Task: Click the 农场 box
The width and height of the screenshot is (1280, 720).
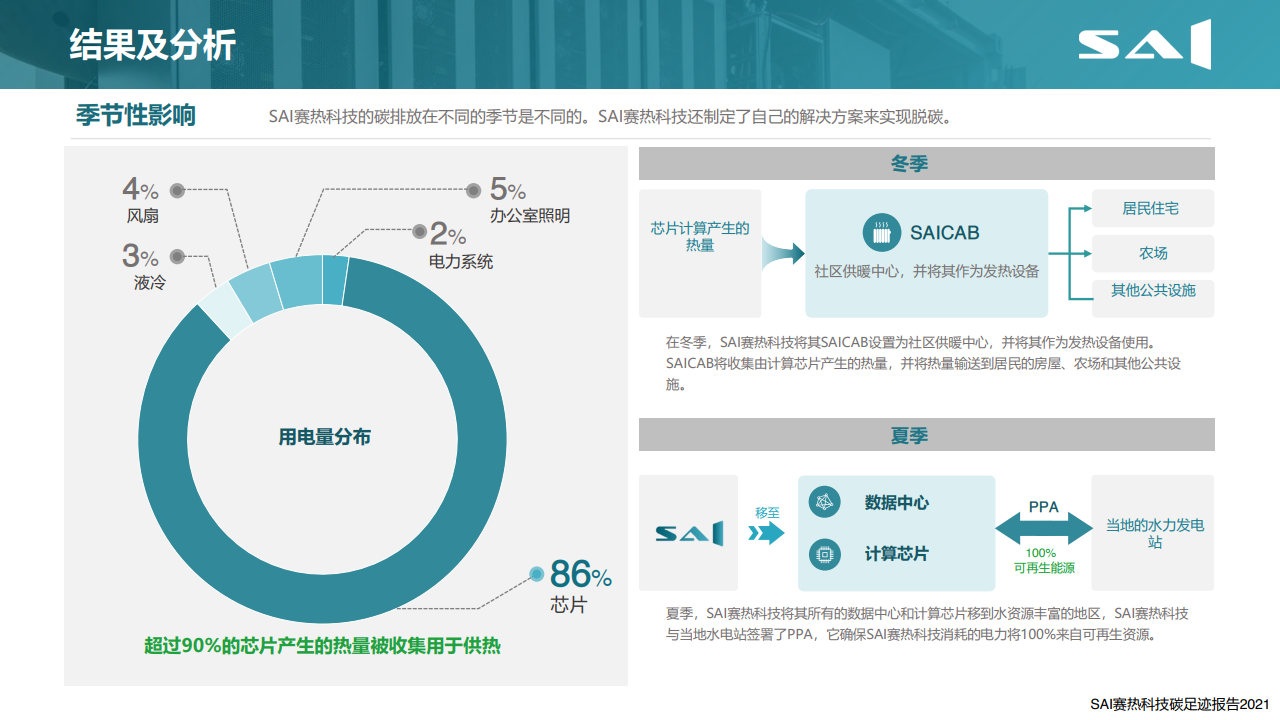Action: coord(1152,253)
